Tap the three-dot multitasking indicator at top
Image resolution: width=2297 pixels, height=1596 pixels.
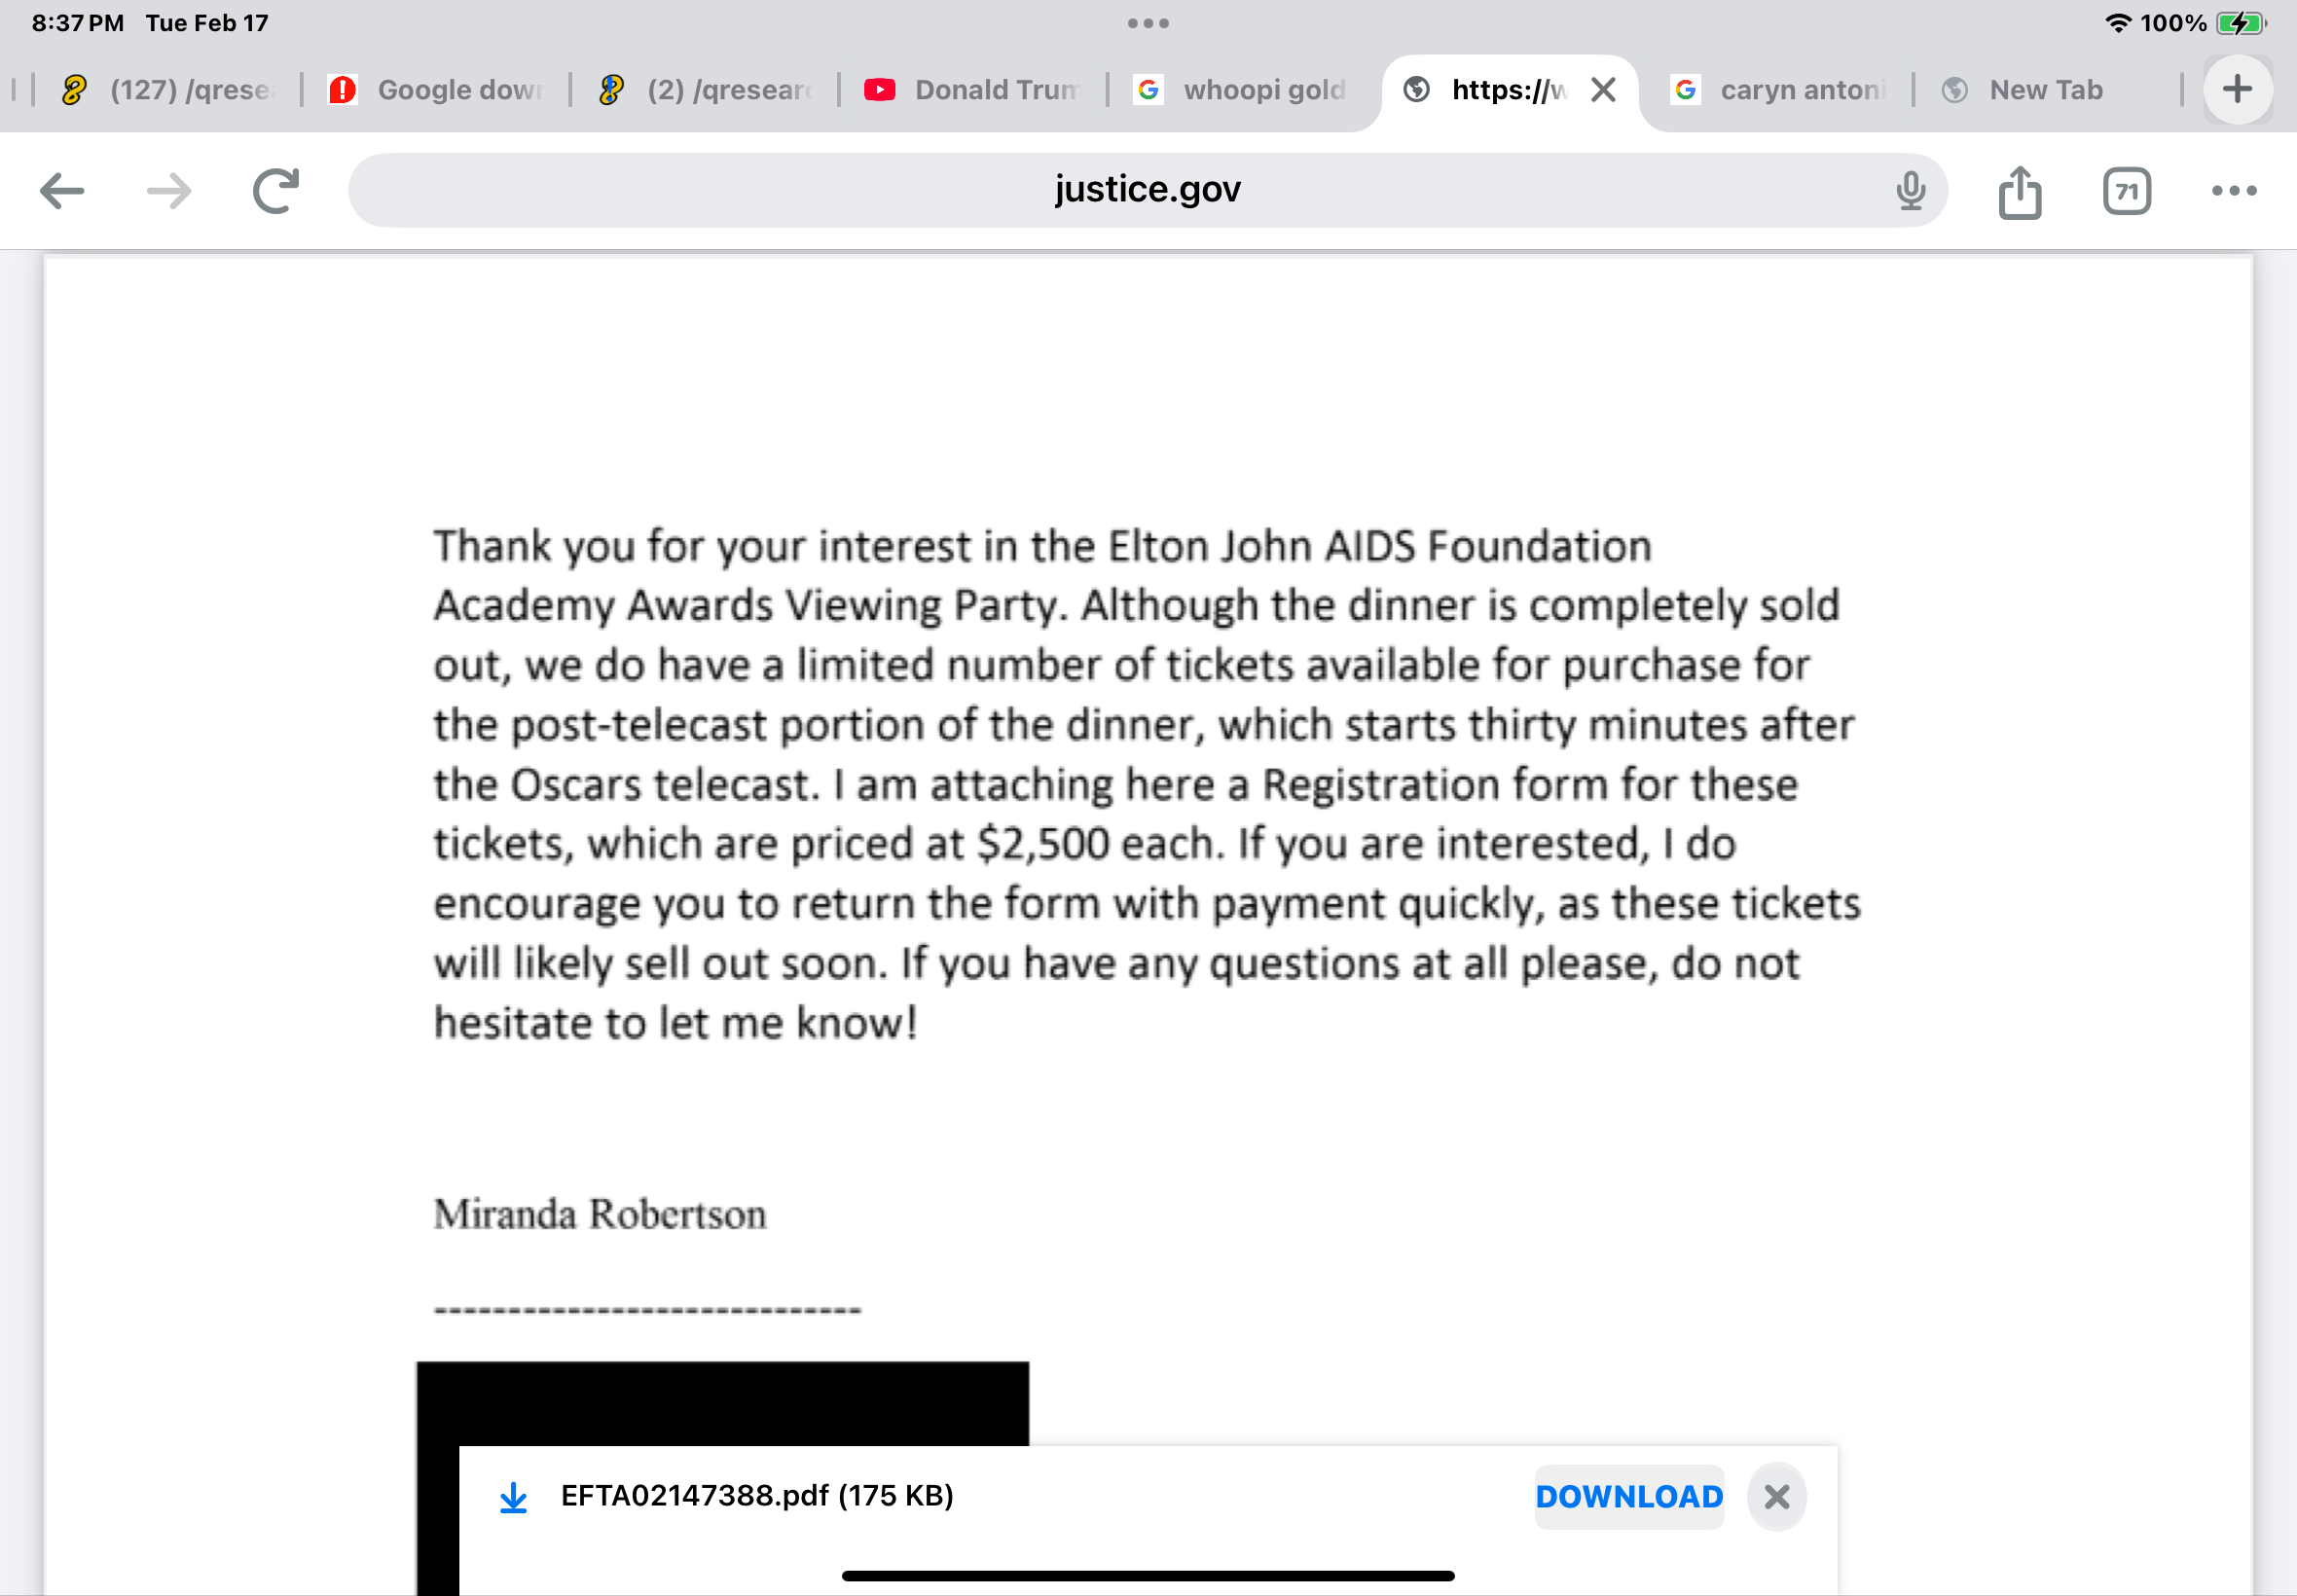(1148, 23)
